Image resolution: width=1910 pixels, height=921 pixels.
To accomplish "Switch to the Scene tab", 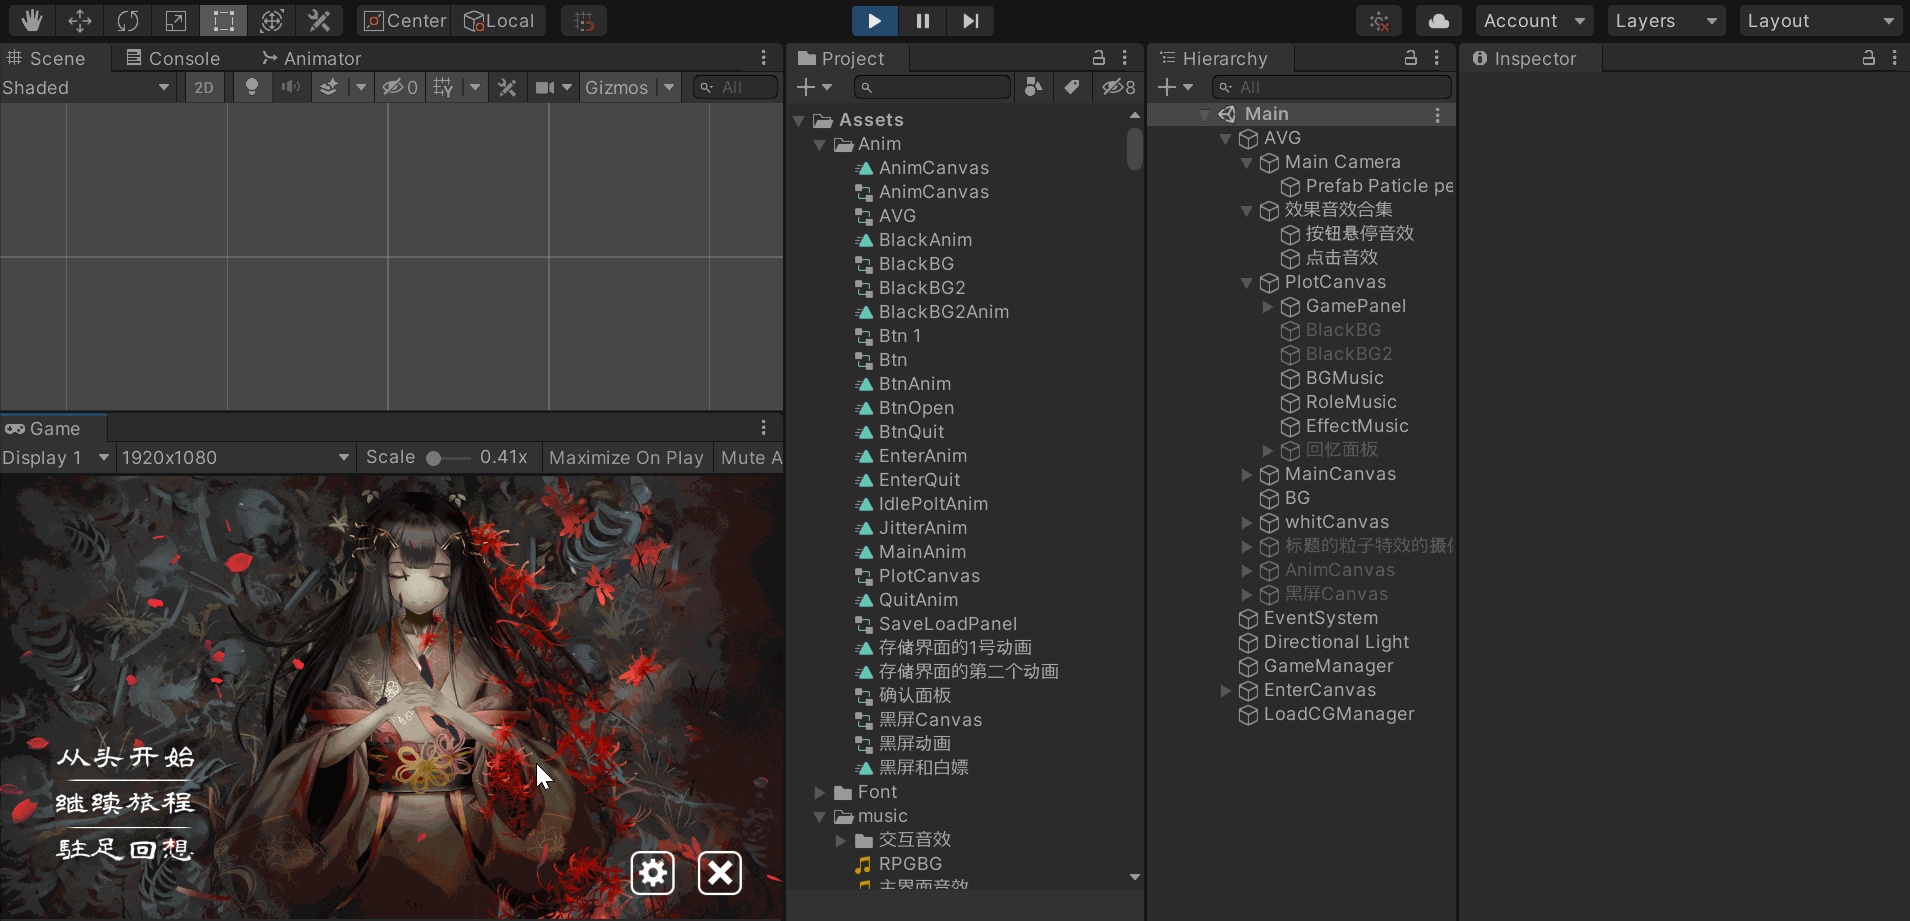I will click(x=46, y=58).
